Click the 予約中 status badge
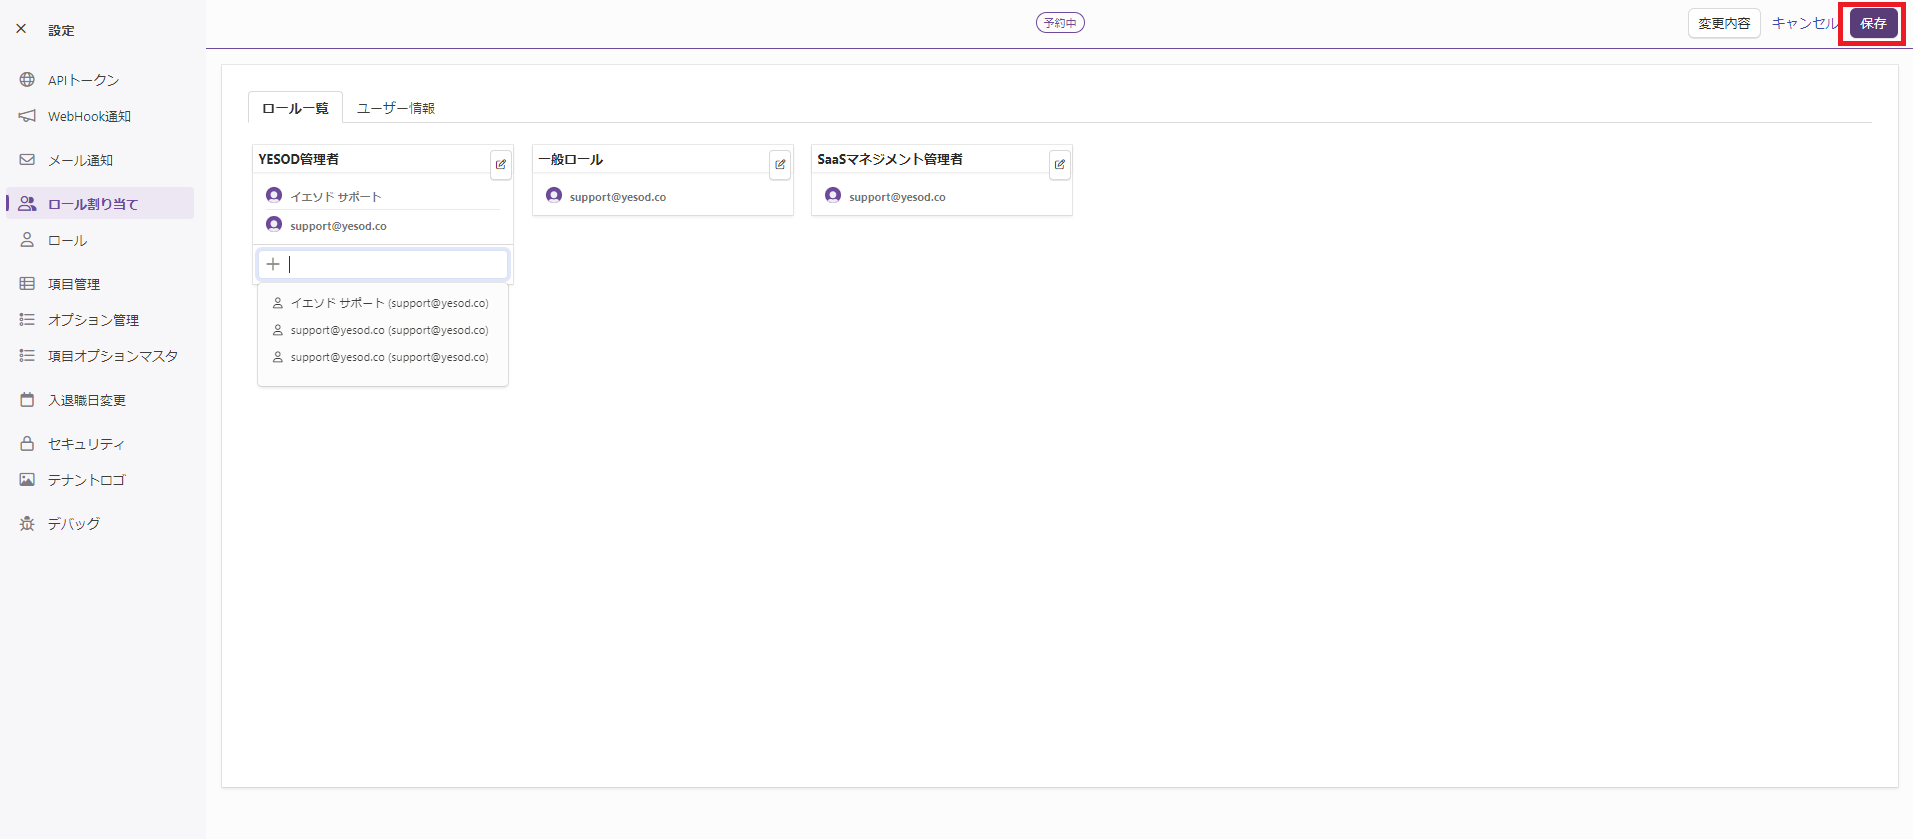1913x839 pixels. tap(1060, 23)
